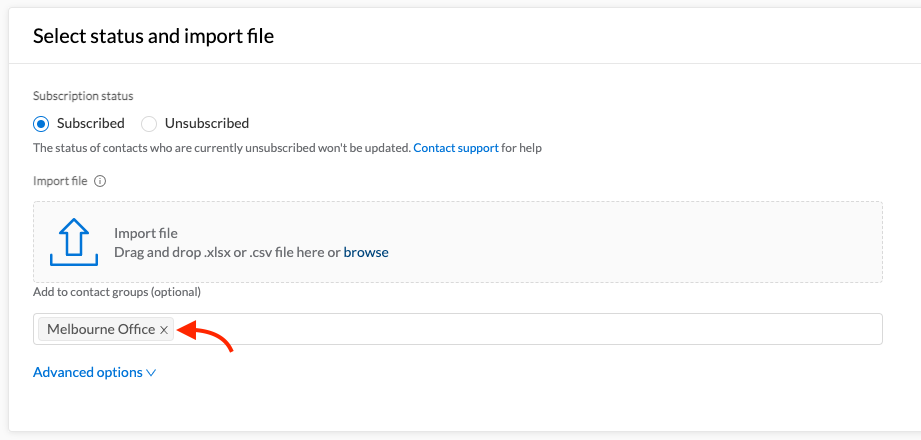Click the Subscription status label

83,96
